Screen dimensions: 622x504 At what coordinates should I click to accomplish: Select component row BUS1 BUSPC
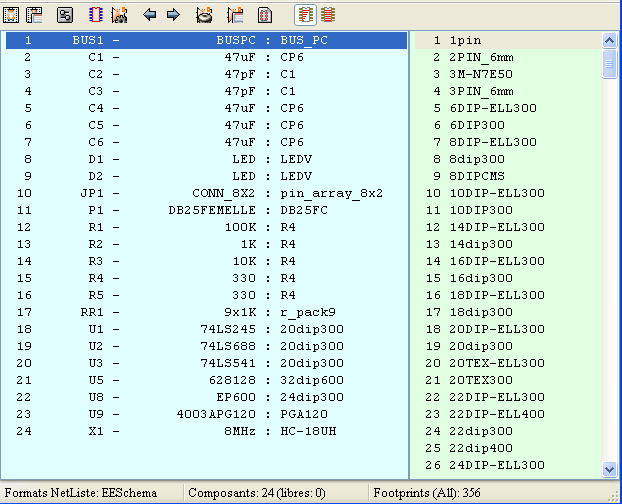pos(206,40)
